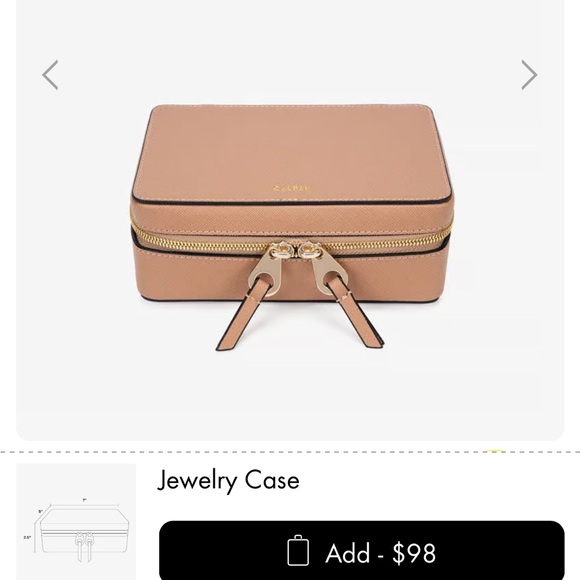Click the $98 price text
Screen dimensions: 580x580
click(x=414, y=553)
